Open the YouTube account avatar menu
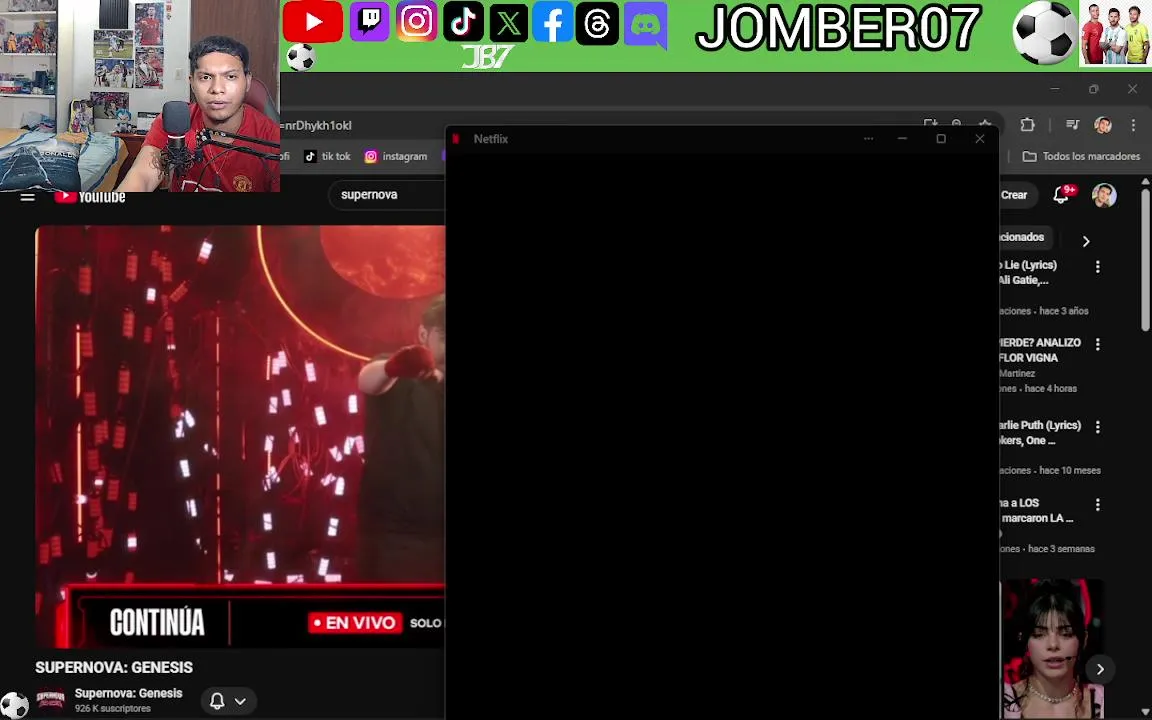The height and width of the screenshot is (720, 1152). coord(1104,195)
